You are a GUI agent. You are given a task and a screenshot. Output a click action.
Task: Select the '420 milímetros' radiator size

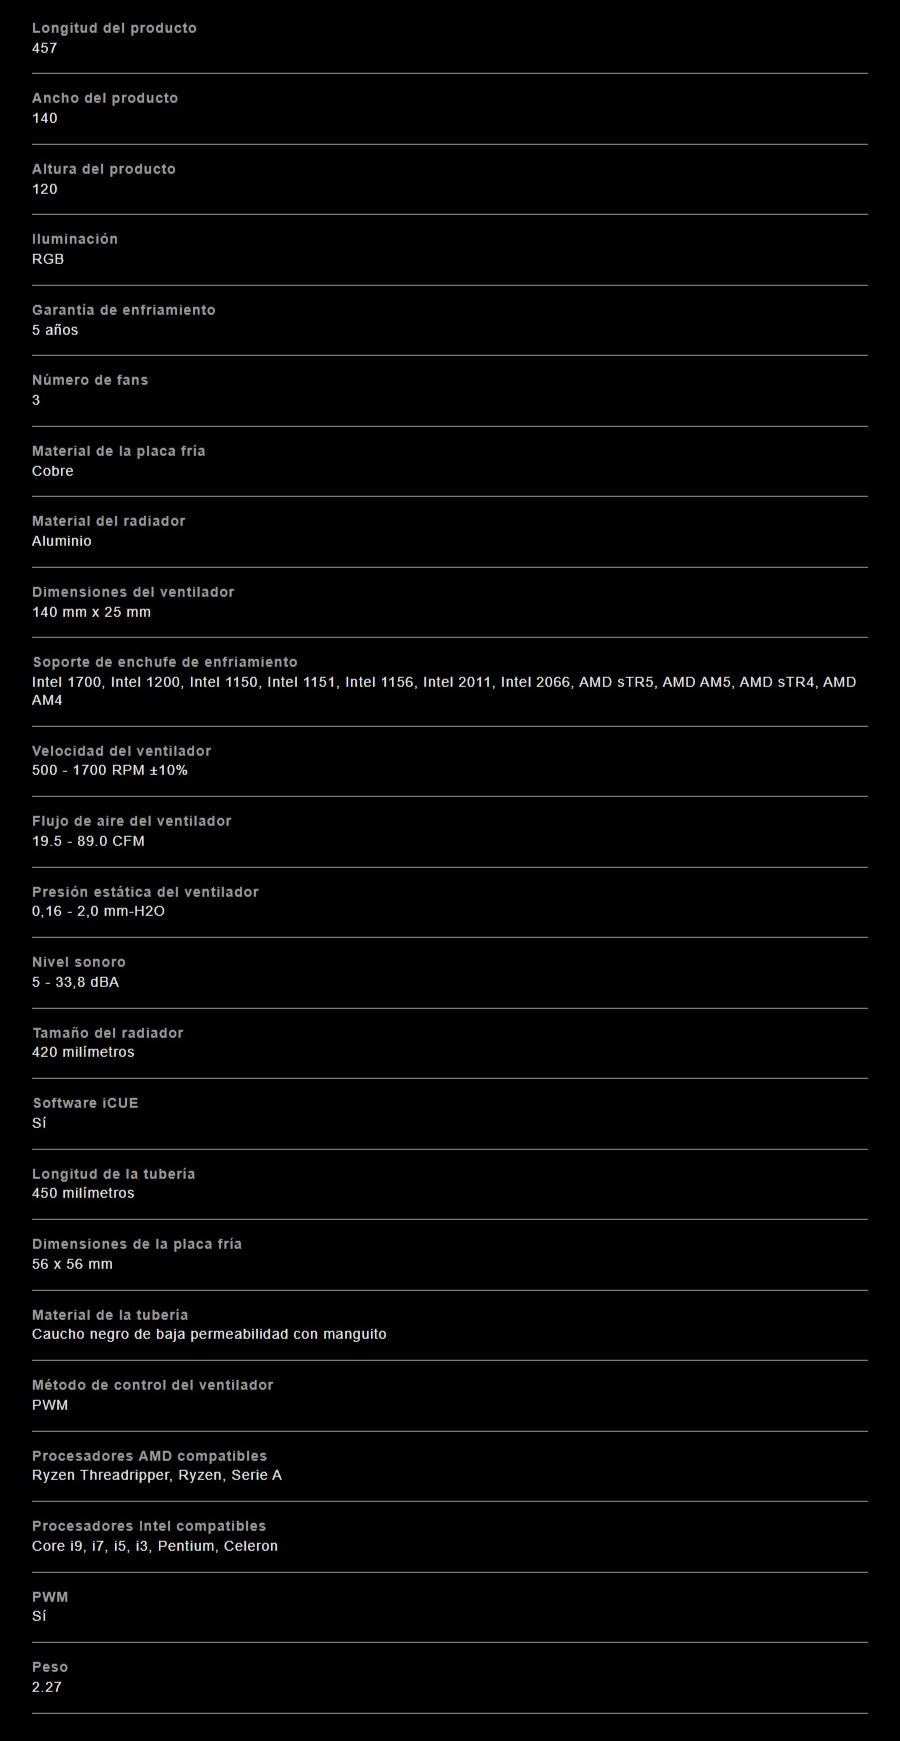[x=83, y=1052]
